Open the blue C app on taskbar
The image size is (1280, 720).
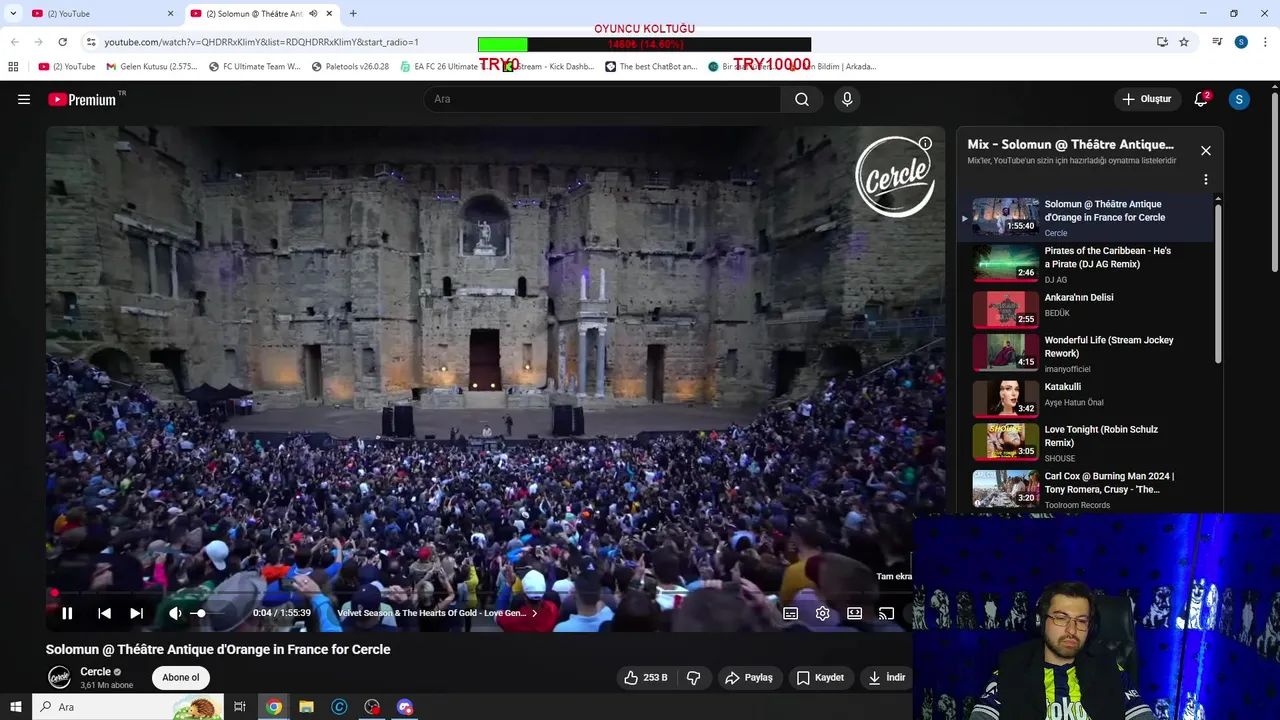pyautogui.click(x=339, y=707)
